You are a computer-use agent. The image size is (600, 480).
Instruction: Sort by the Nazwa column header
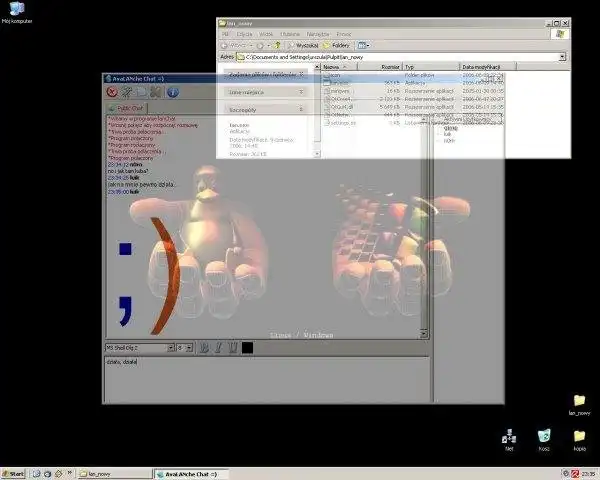tap(339, 67)
